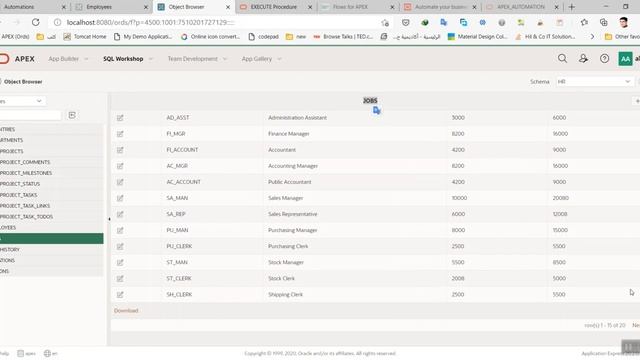Click the JOBS table title
This screenshot has width=640, height=360.
point(370,100)
